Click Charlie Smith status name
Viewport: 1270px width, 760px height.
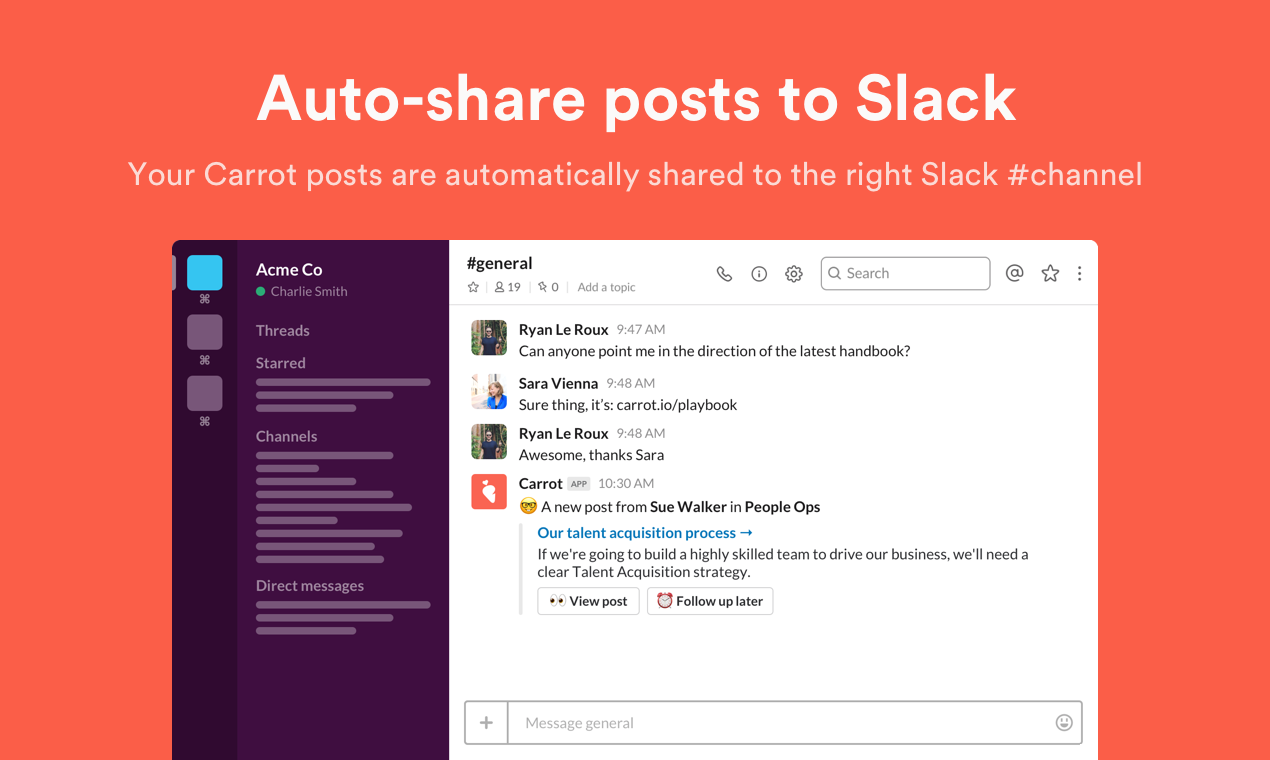coord(309,291)
